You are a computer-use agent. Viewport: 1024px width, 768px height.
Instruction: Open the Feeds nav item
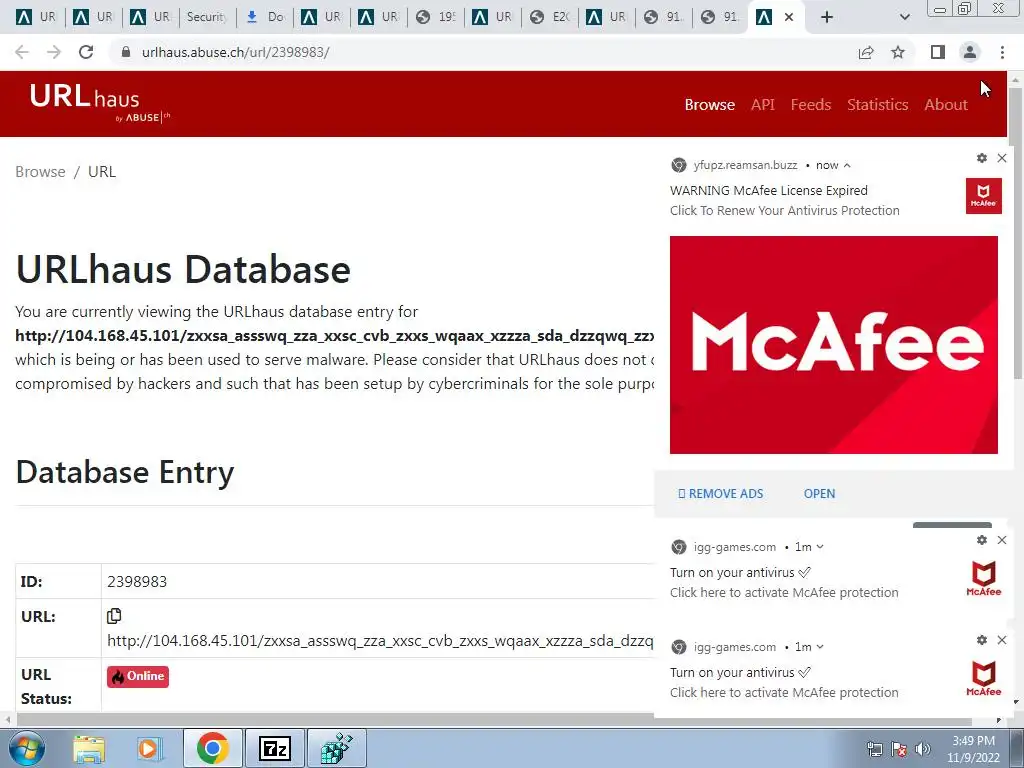coord(810,104)
